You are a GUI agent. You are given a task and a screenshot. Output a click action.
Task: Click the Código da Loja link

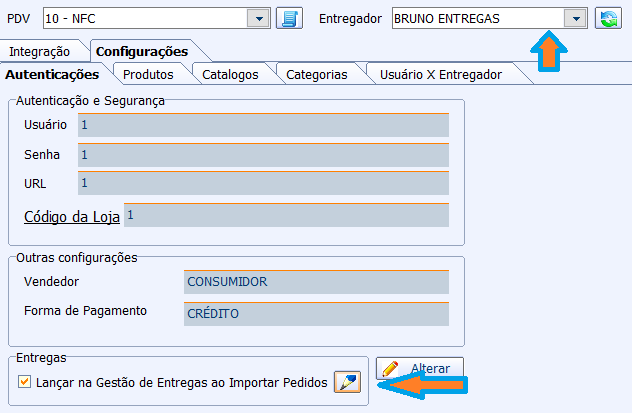point(71,216)
